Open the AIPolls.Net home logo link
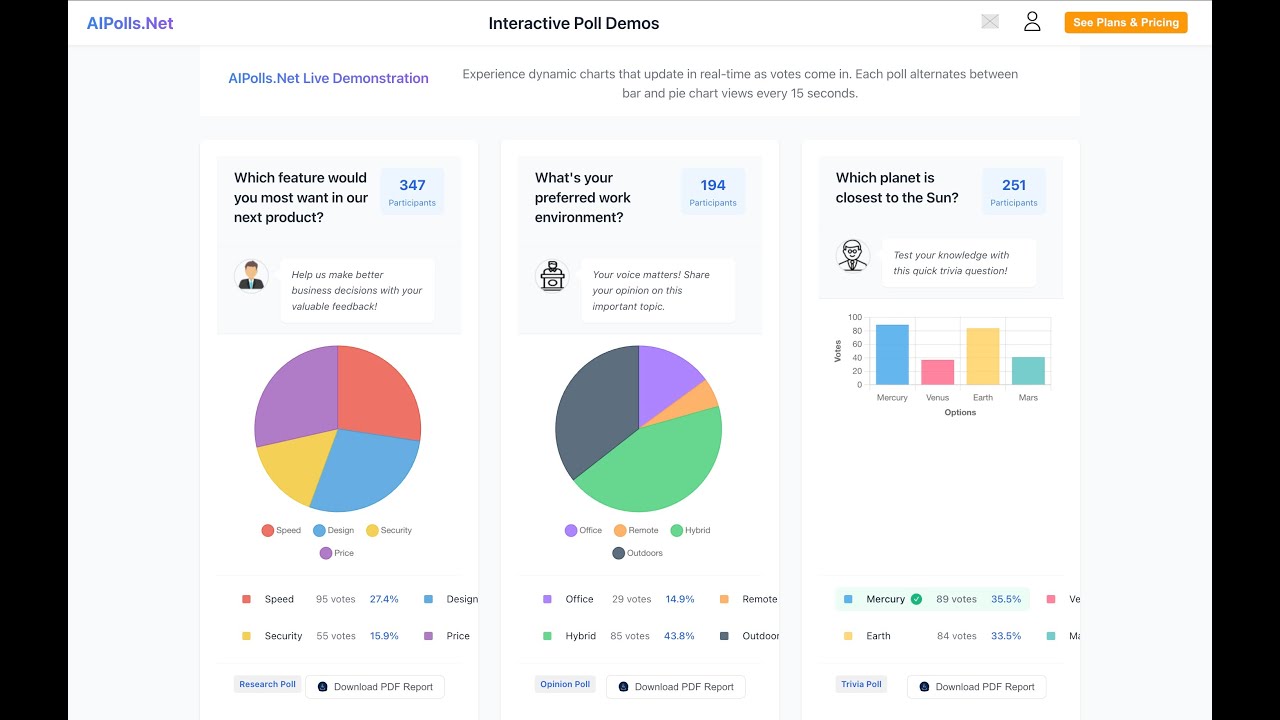The height and width of the screenshot is (720, 1280). tap(130, 23)
